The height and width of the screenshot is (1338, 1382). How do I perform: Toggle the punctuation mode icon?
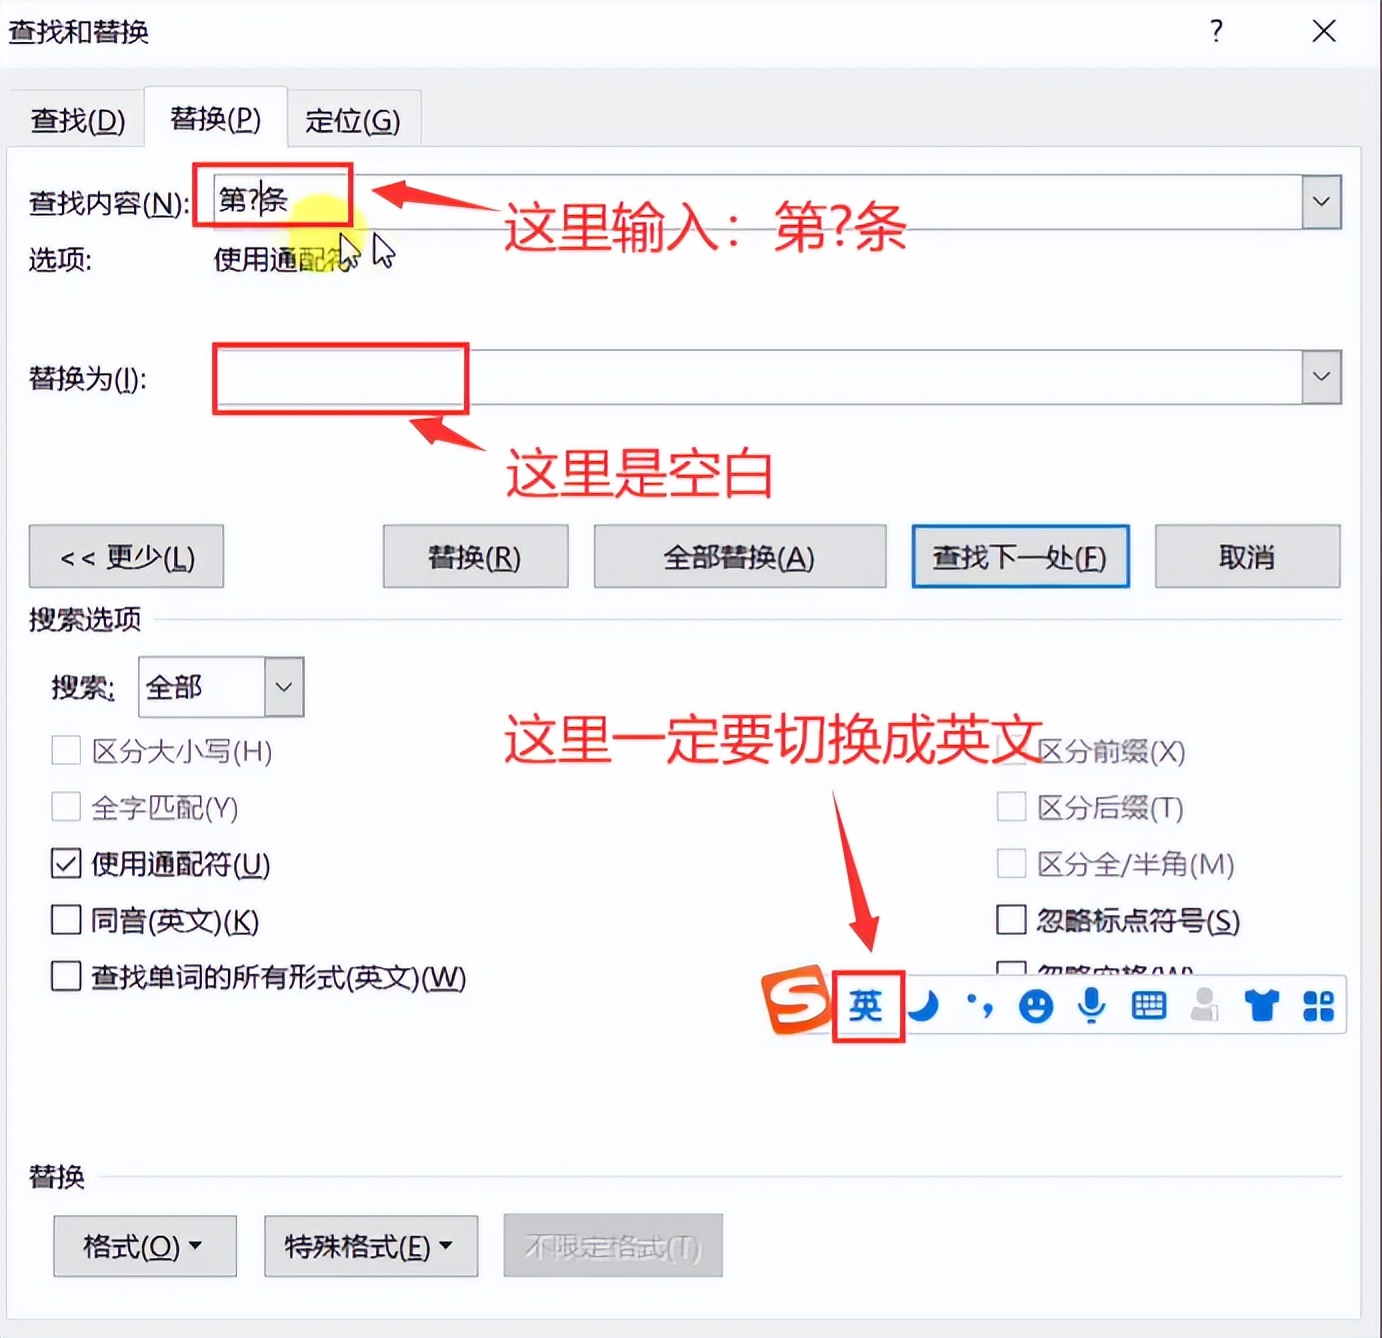(980, 1005)
